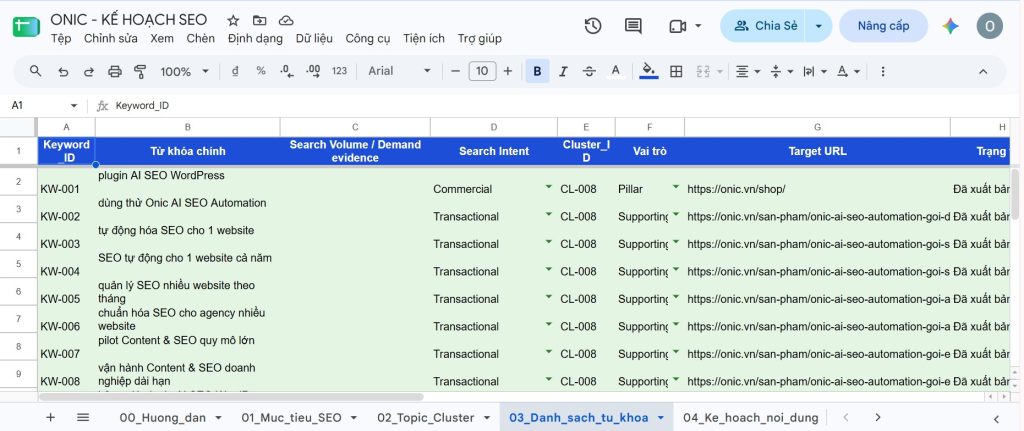Switch to 04_Ke_hoach_noi_dung sheet tab
Viewport: 1024px width, 431px height.
tap(750, 417)
